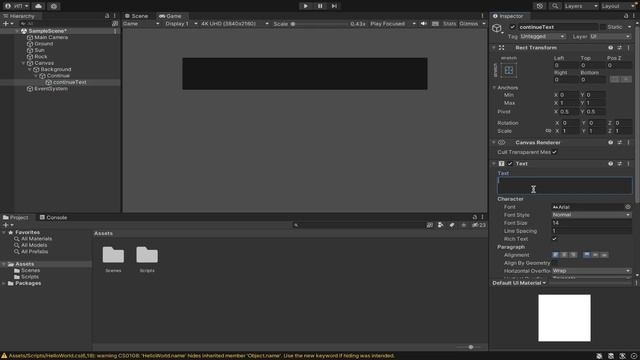Select the Ground object in Hierarchy
Viewport: 640px width, 360px height.
click(43, 44)
